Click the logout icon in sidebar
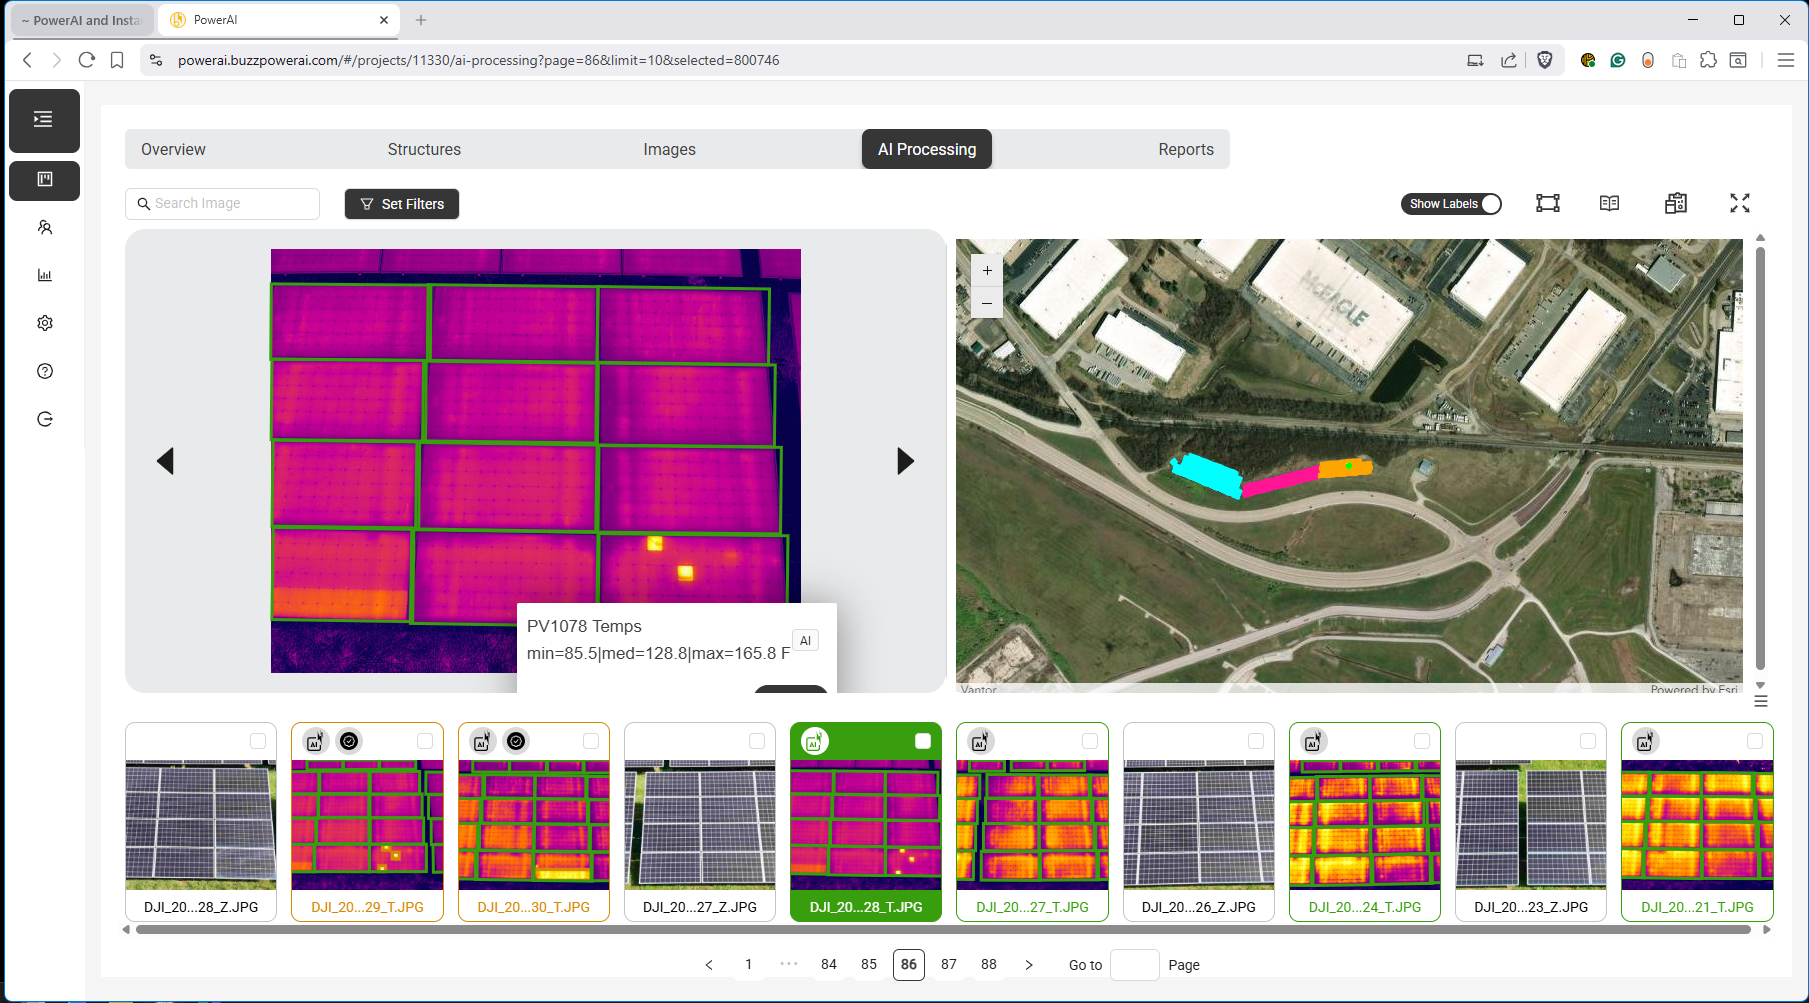 pyautogui.click(x=45, y=419)
